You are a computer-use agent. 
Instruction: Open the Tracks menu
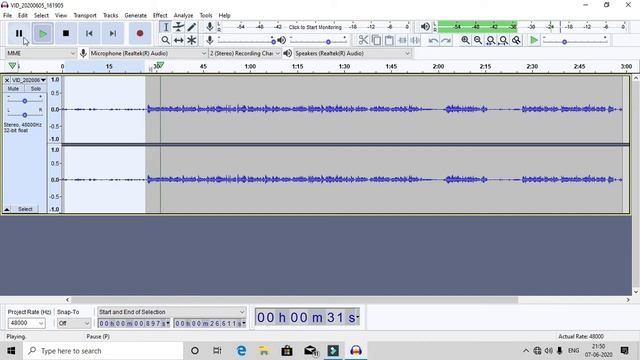tap(110, 15)
